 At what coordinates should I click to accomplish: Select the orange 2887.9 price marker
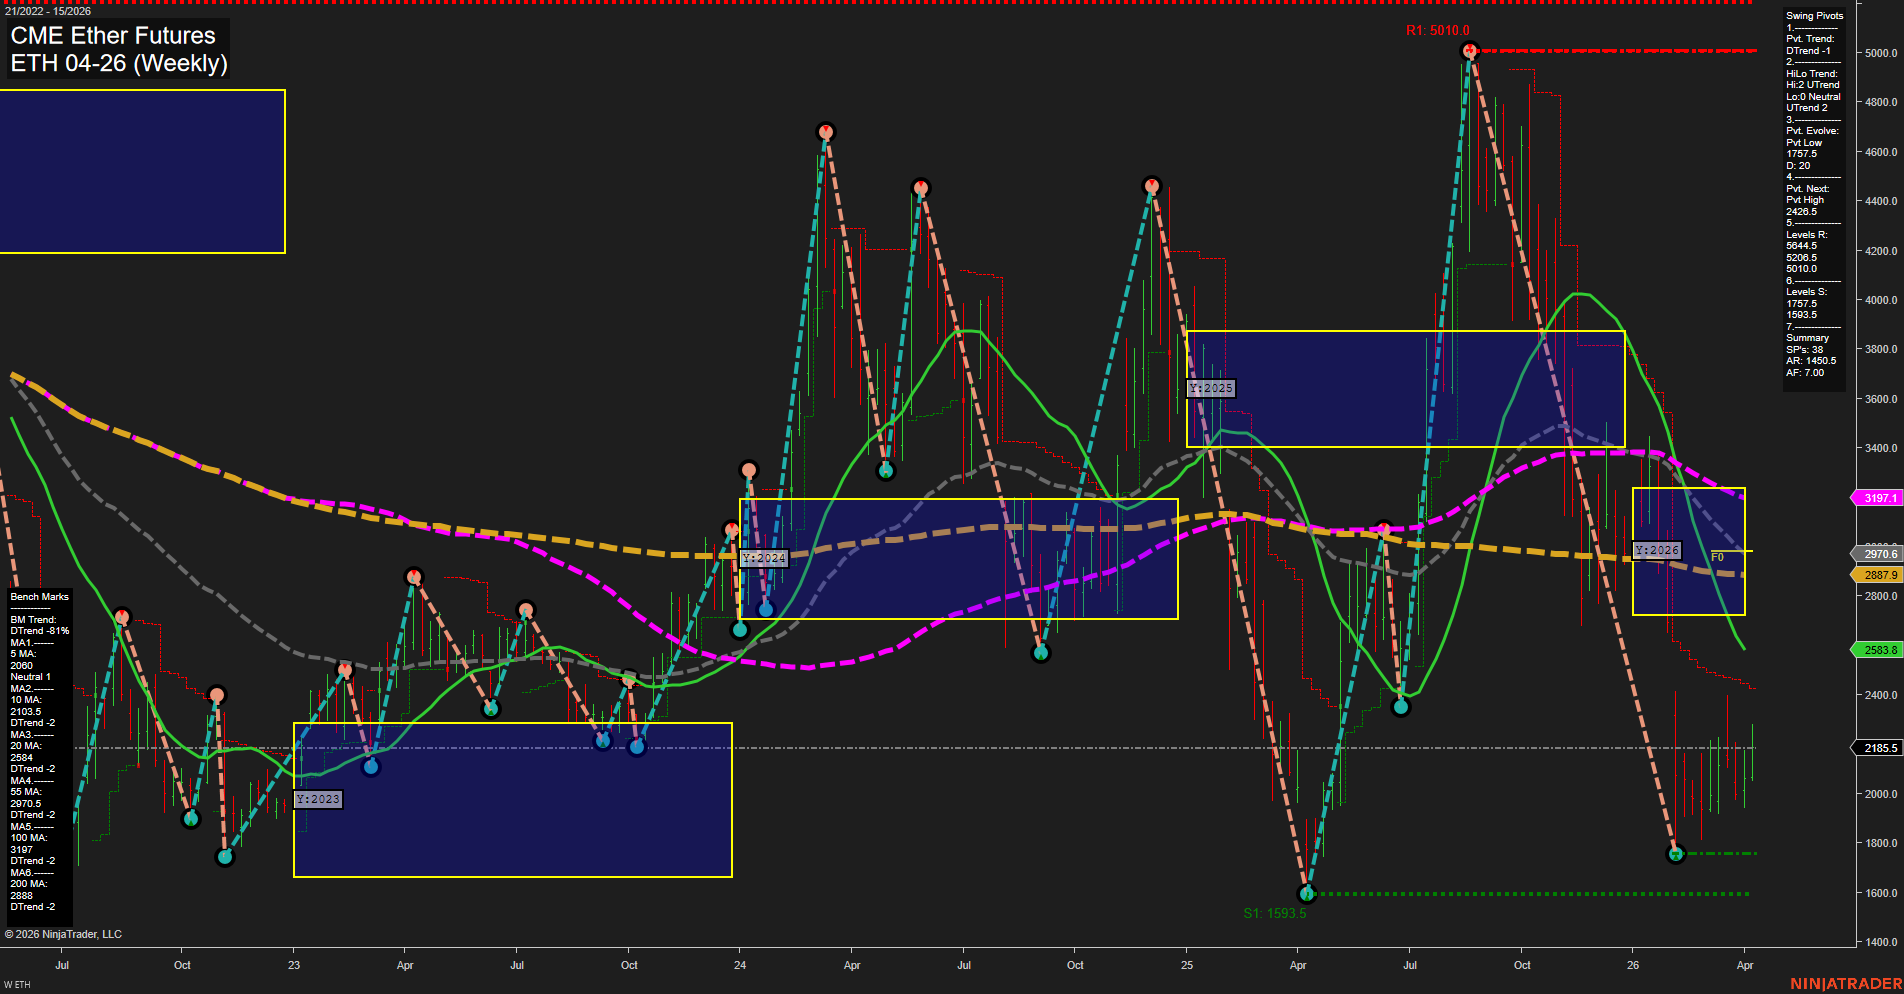click(1877, 575)
